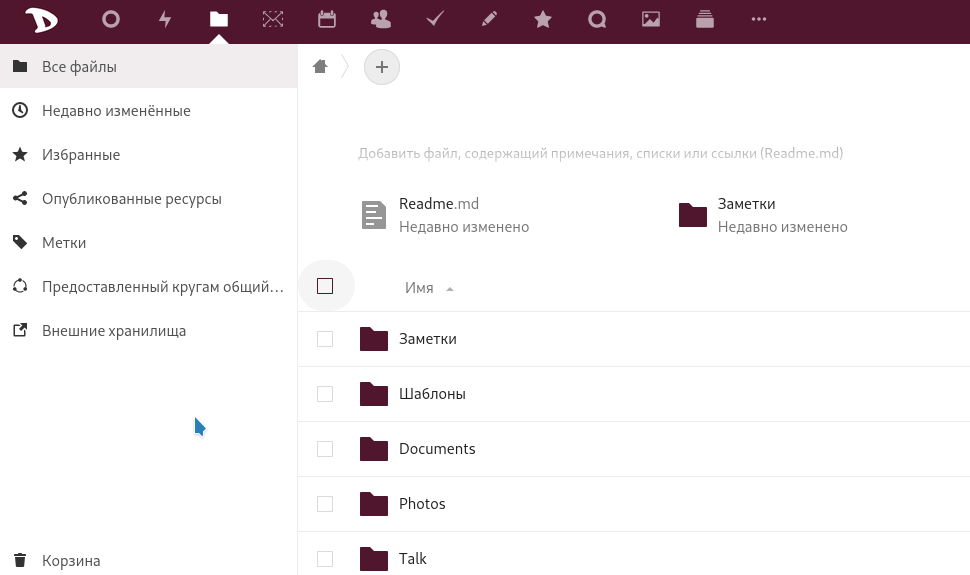Screen dimensions: 970x575
Task: Sort the list by Имя column header
Action: coord(419,288)
